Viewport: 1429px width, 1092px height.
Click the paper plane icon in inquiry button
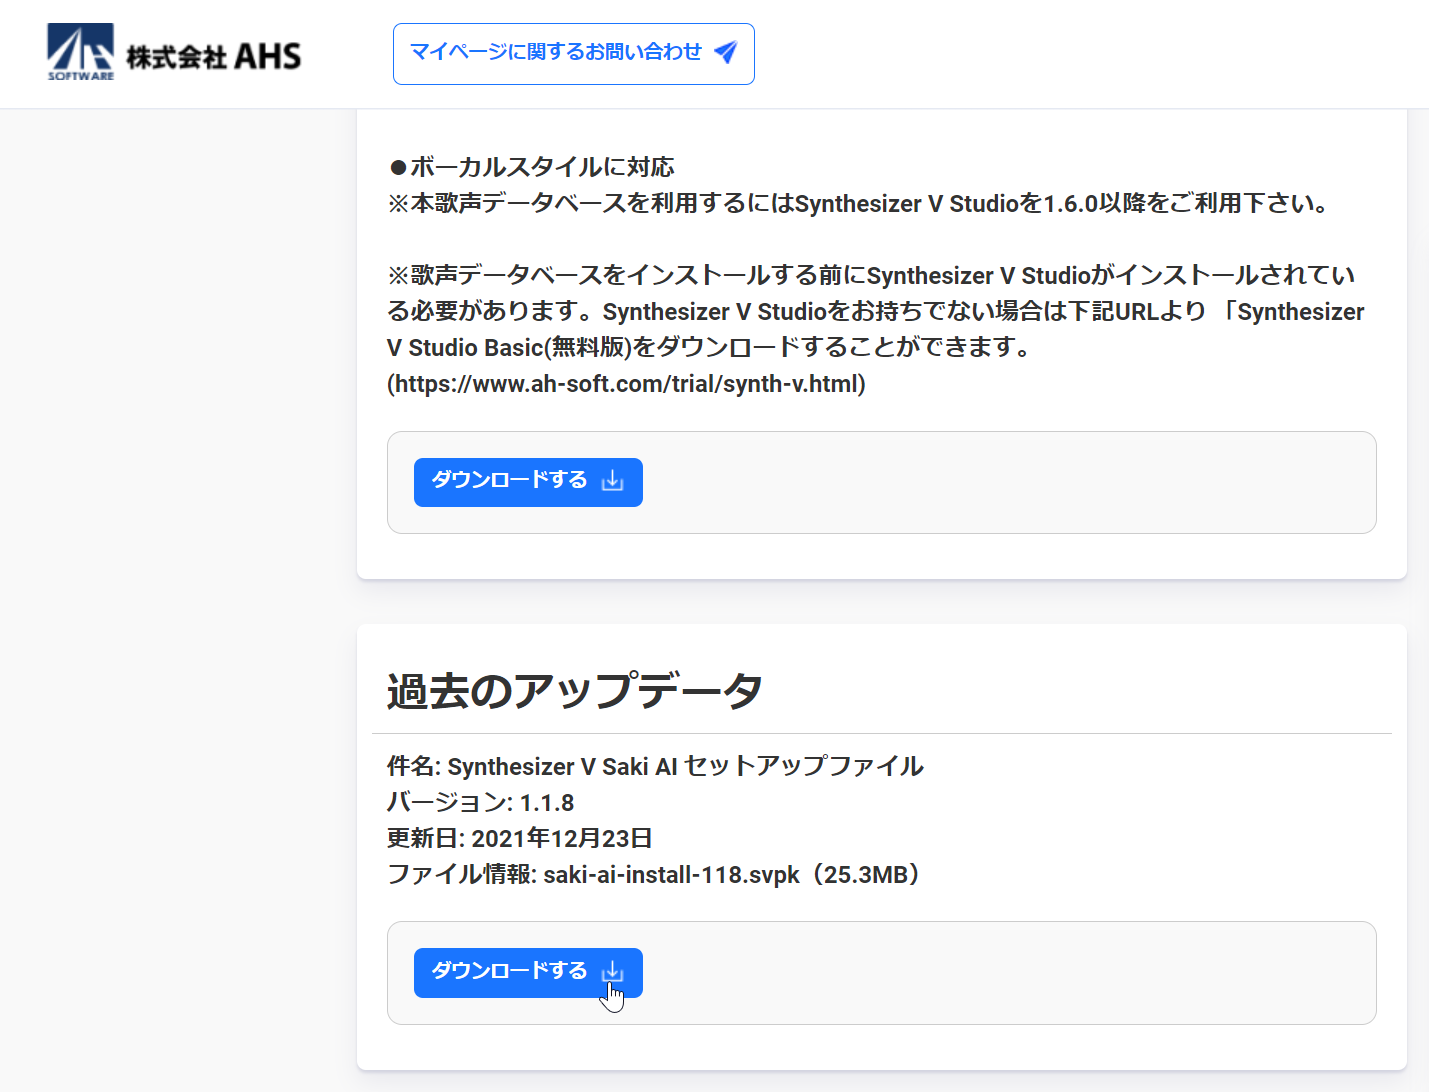[726, 52]
